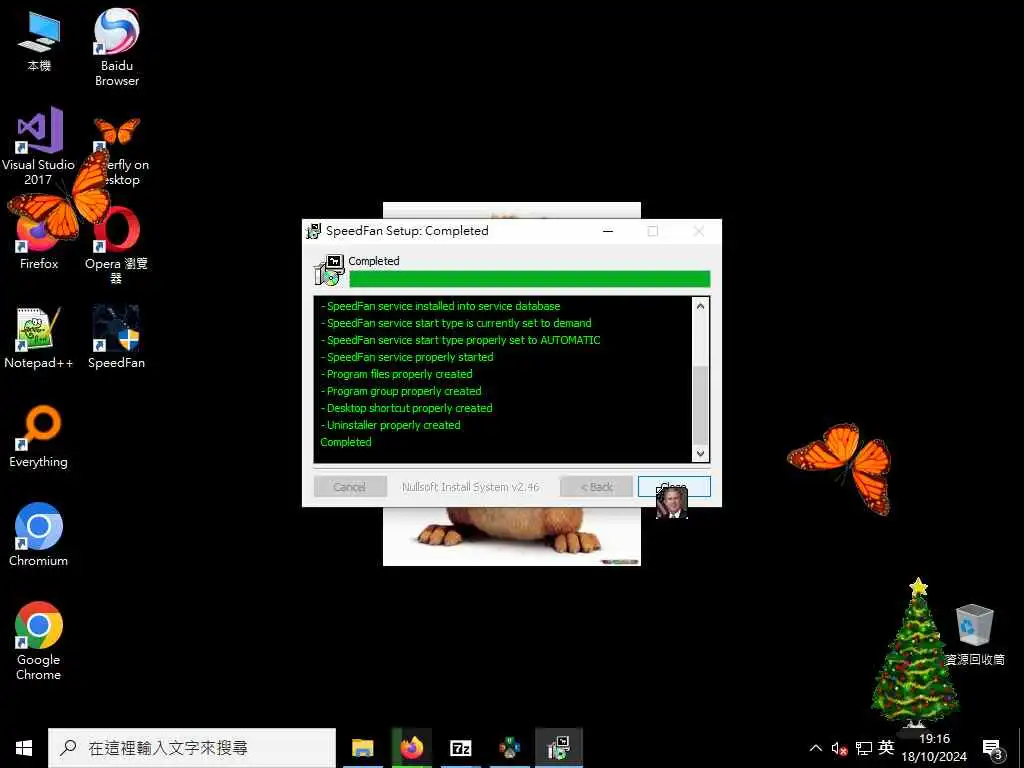This screenshot has width=1024, height=768.
Task: Click the log scroll up arrow
Action: (701, 306)
